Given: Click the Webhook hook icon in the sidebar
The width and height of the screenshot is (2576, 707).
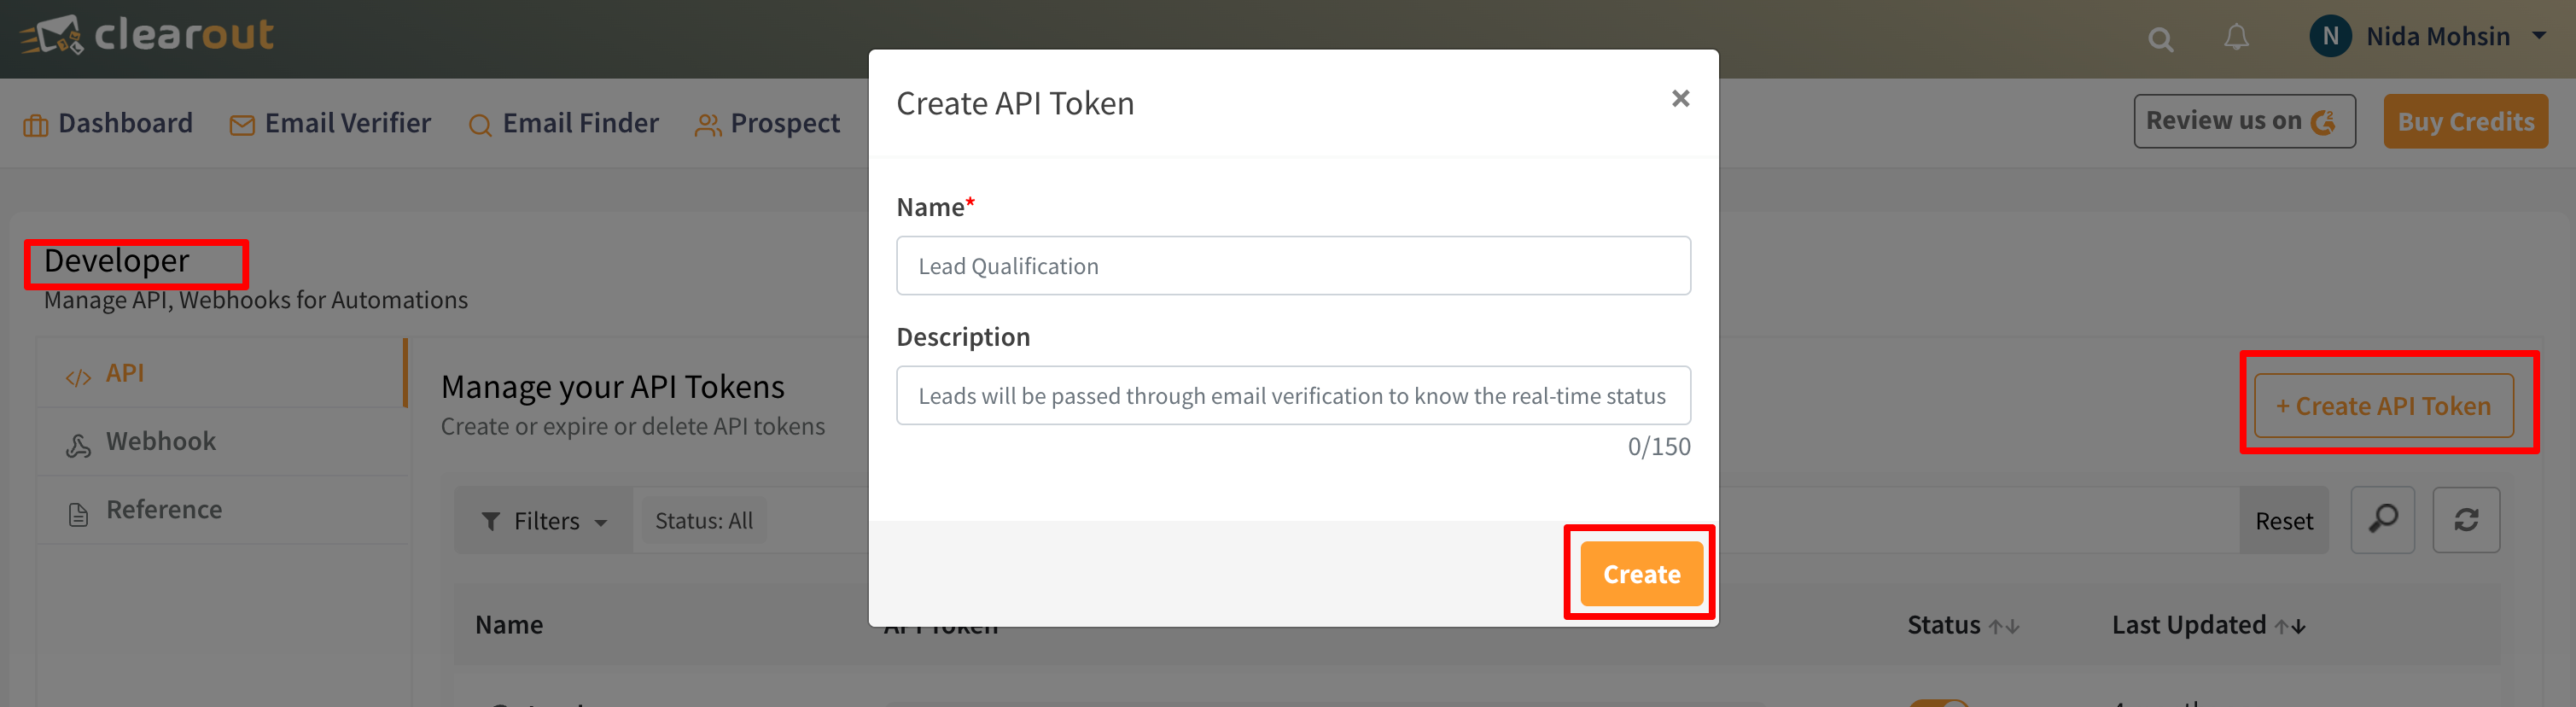Looking at the screenshot, I should click(78, 441).
